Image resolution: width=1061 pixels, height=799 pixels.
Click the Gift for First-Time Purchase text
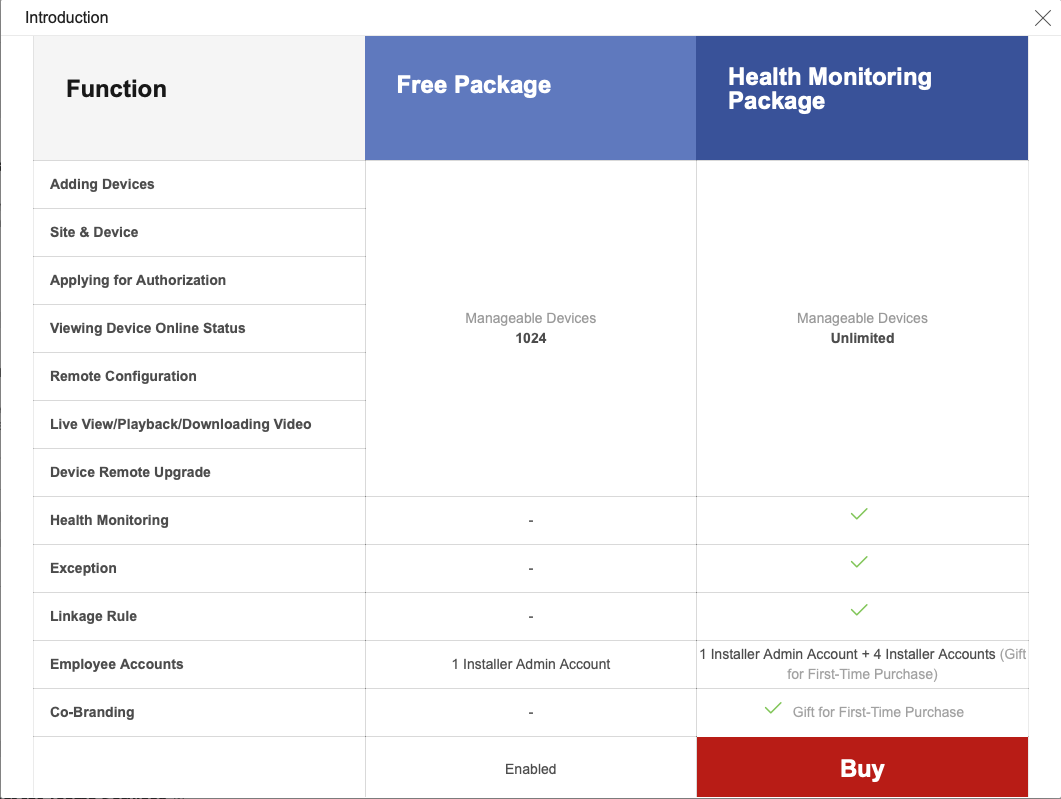pyautogui.click(x=878, y=712)
